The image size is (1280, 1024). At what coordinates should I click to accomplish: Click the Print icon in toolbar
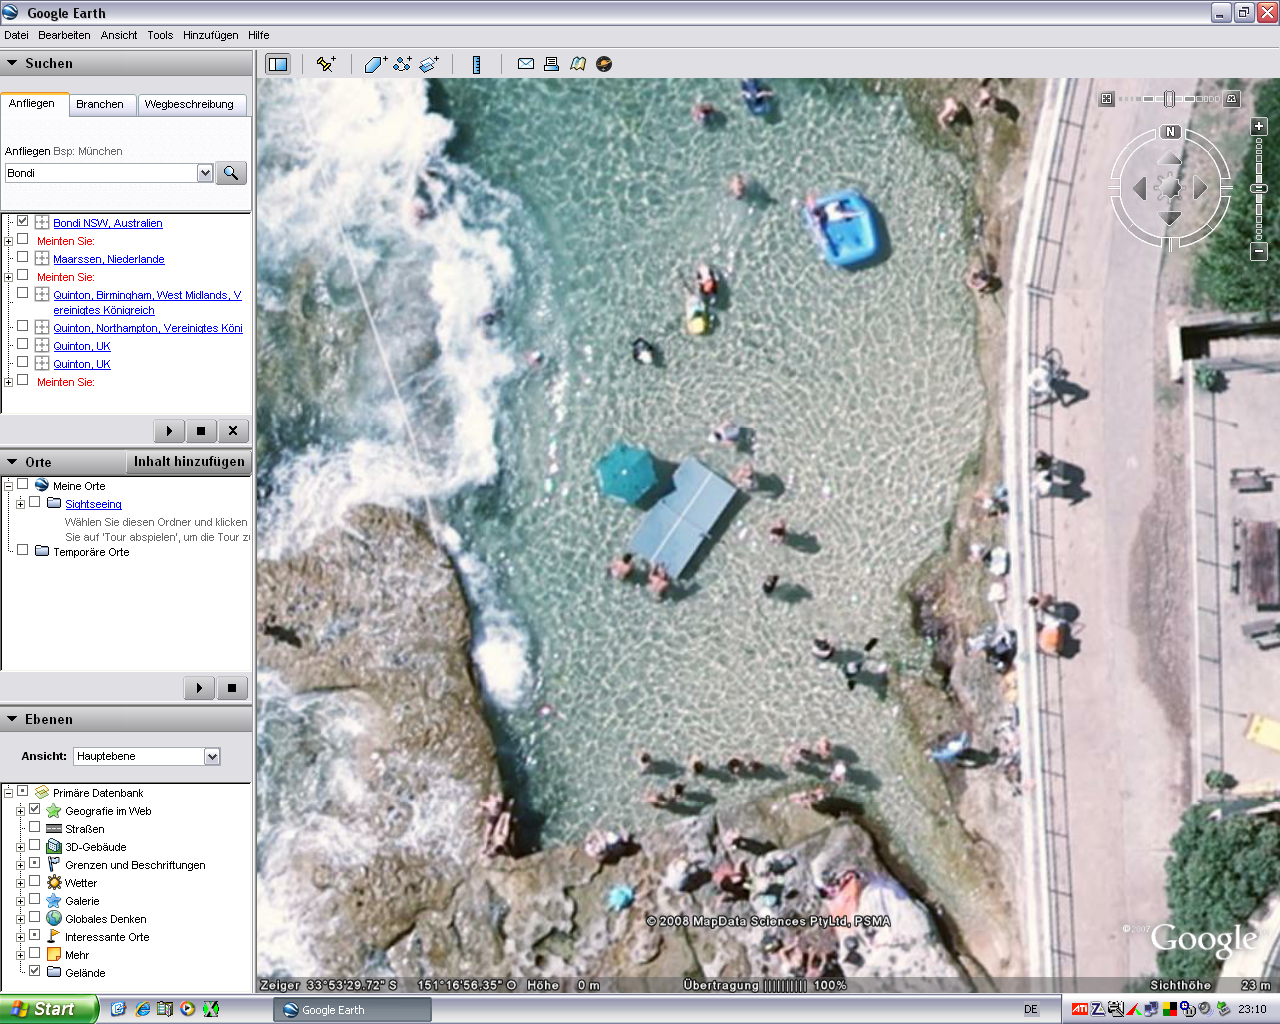tap(551, 64)
